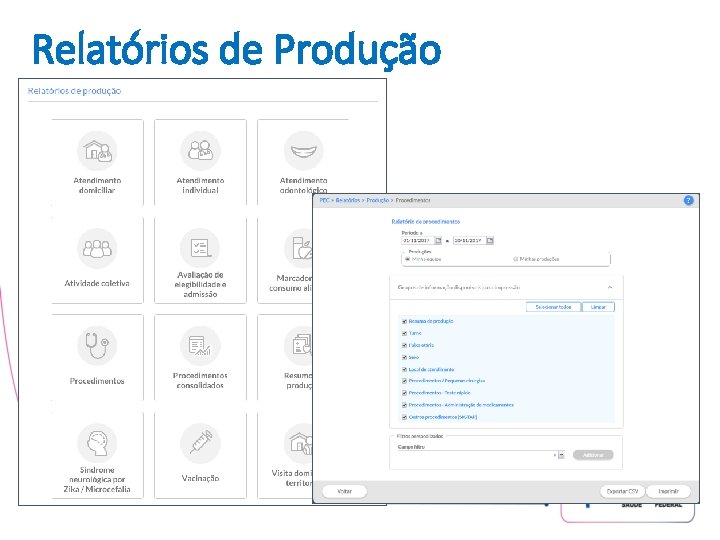Screen dimensions: 720x540
Task: Toggle the Turno checkbox
Action: [x=405, y=333]
